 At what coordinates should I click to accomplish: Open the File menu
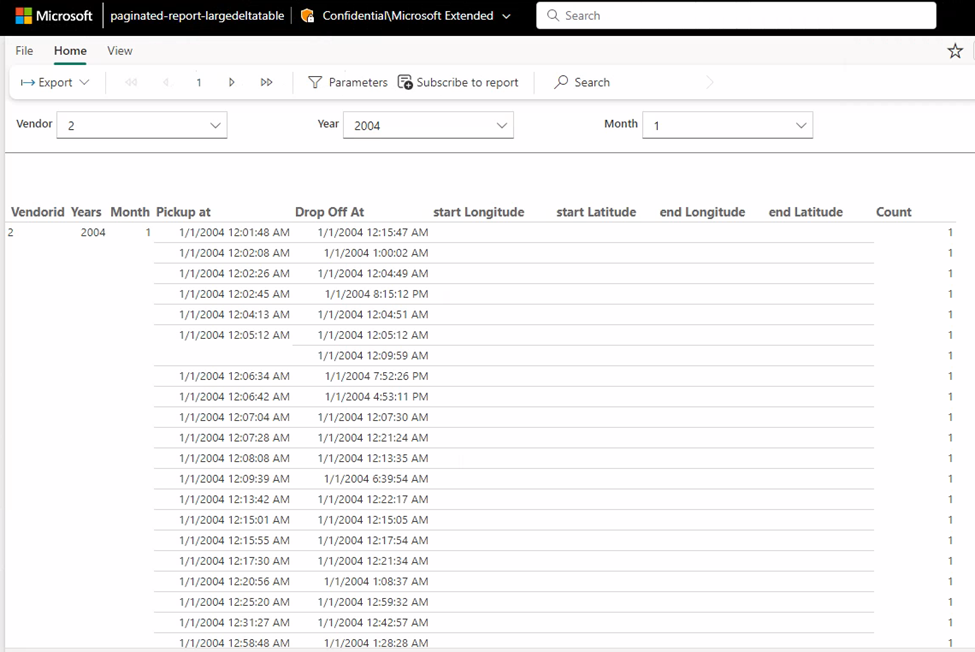(24, 51)
